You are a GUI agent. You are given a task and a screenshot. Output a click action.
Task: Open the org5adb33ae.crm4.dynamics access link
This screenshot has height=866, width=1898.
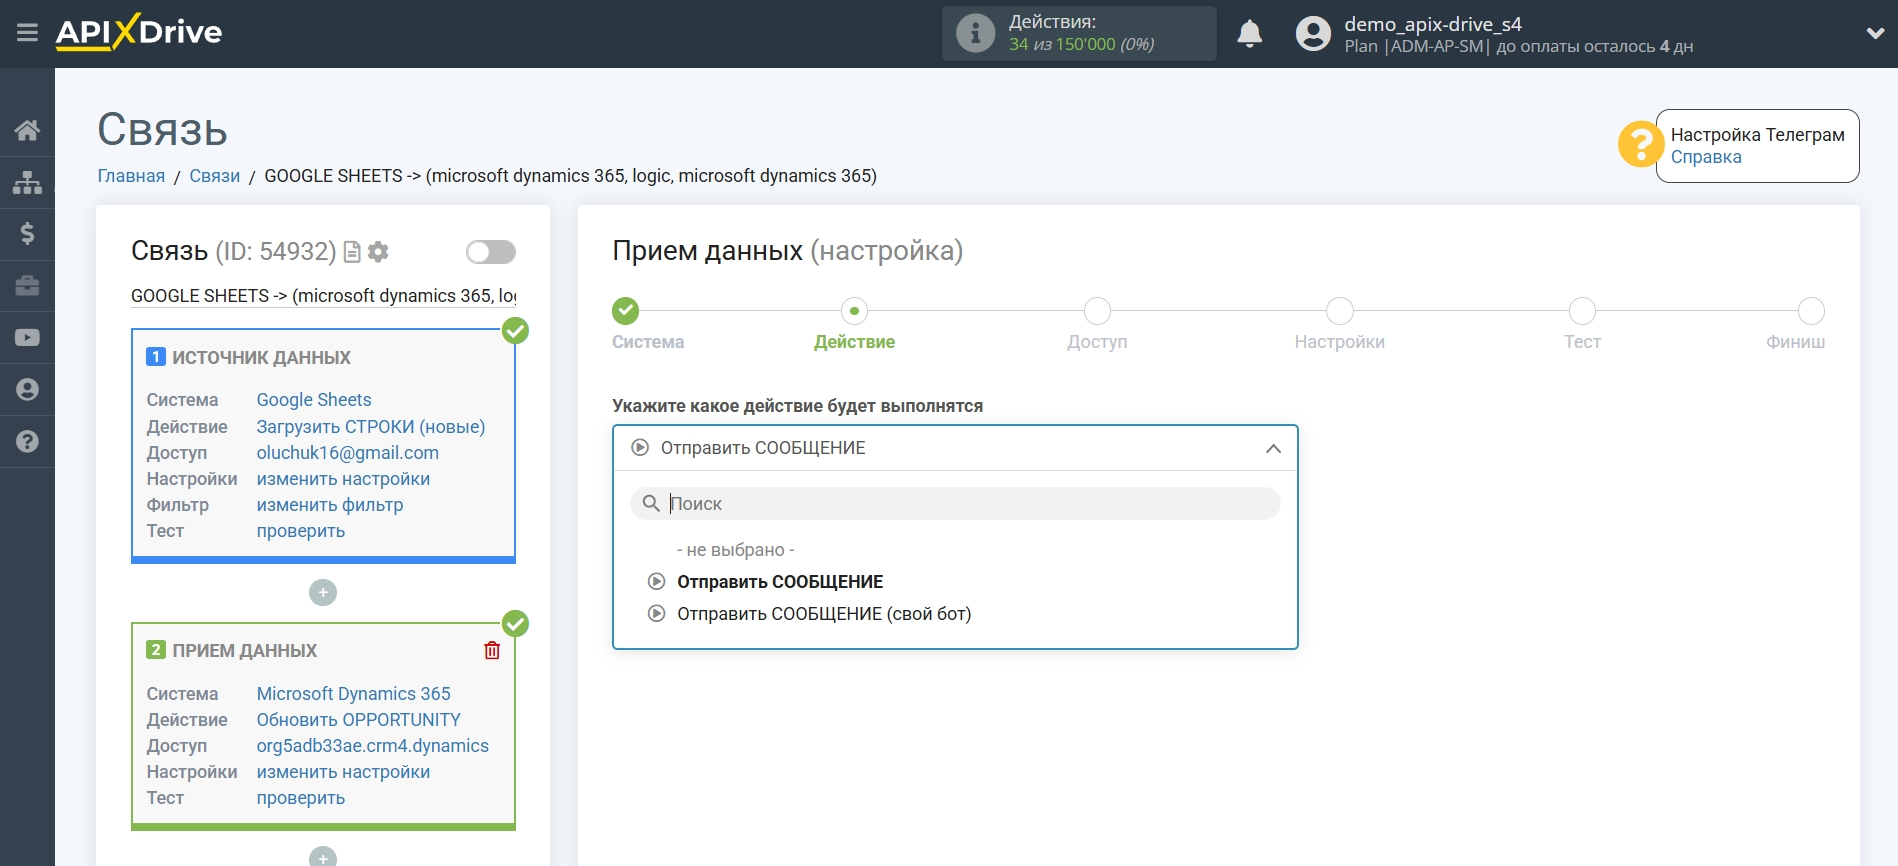coord(373,746)
